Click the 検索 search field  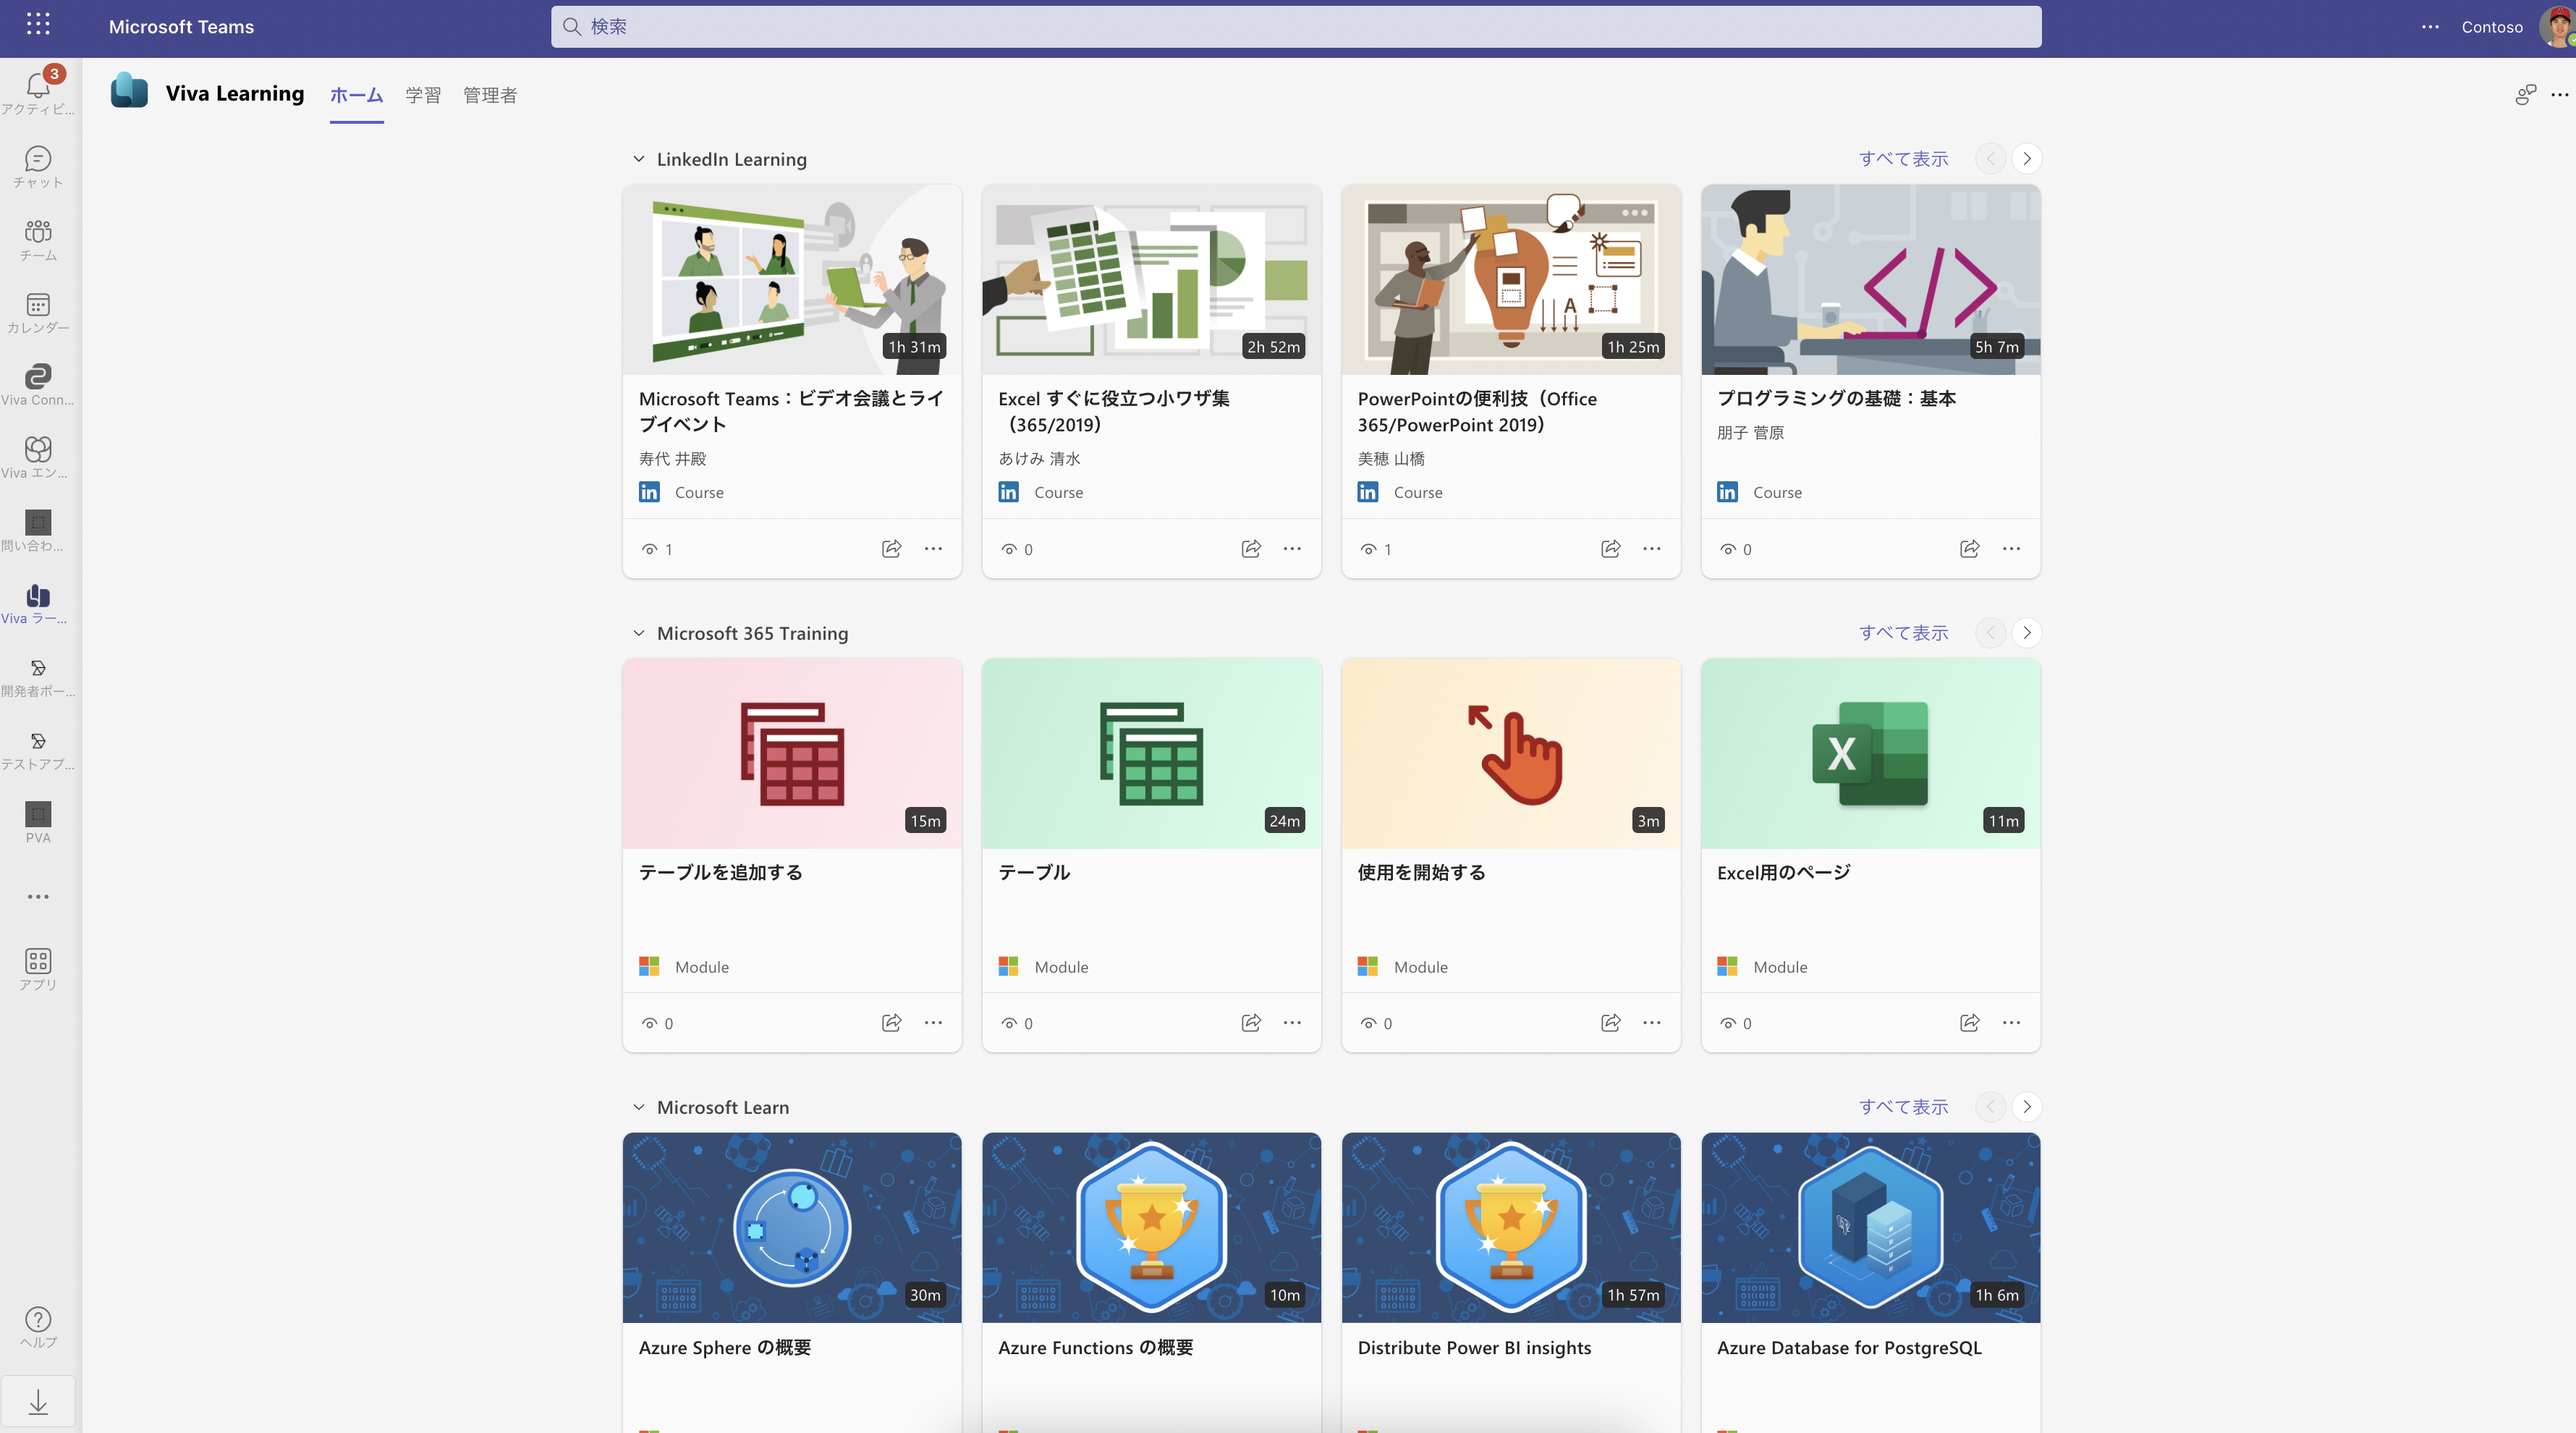pyautogui.click(x=1295, y=27)
